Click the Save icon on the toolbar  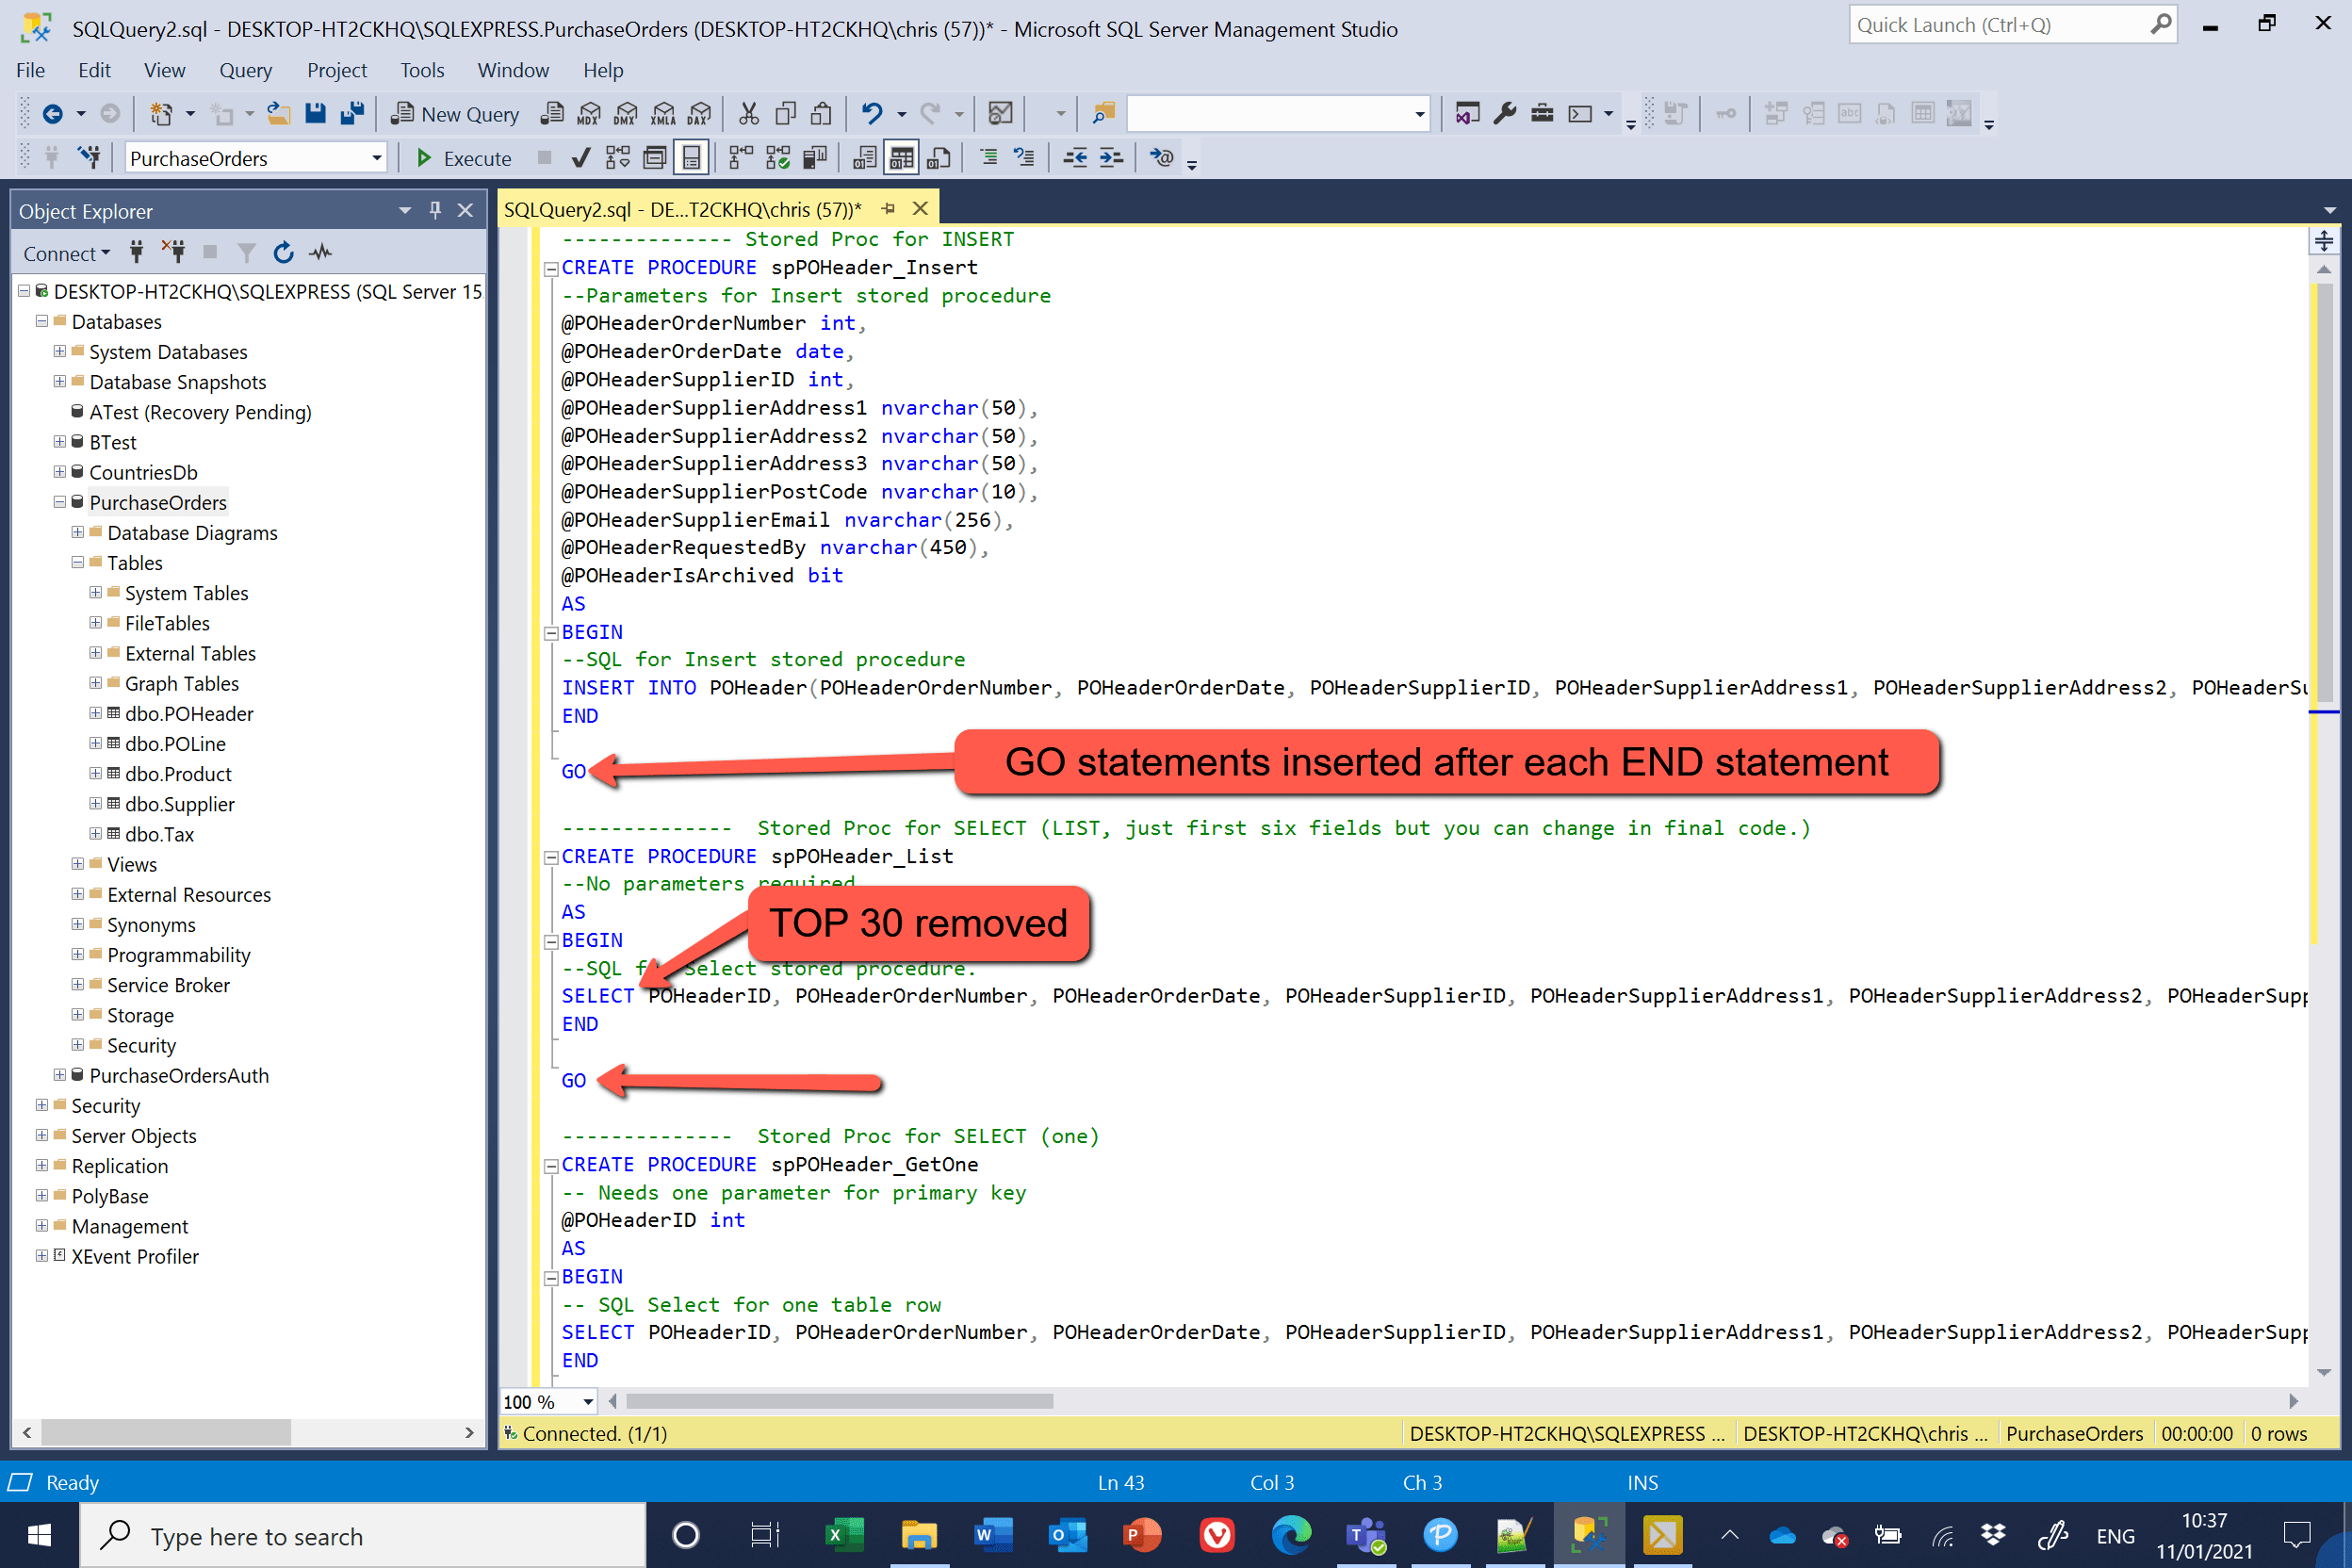coord(315,113)
